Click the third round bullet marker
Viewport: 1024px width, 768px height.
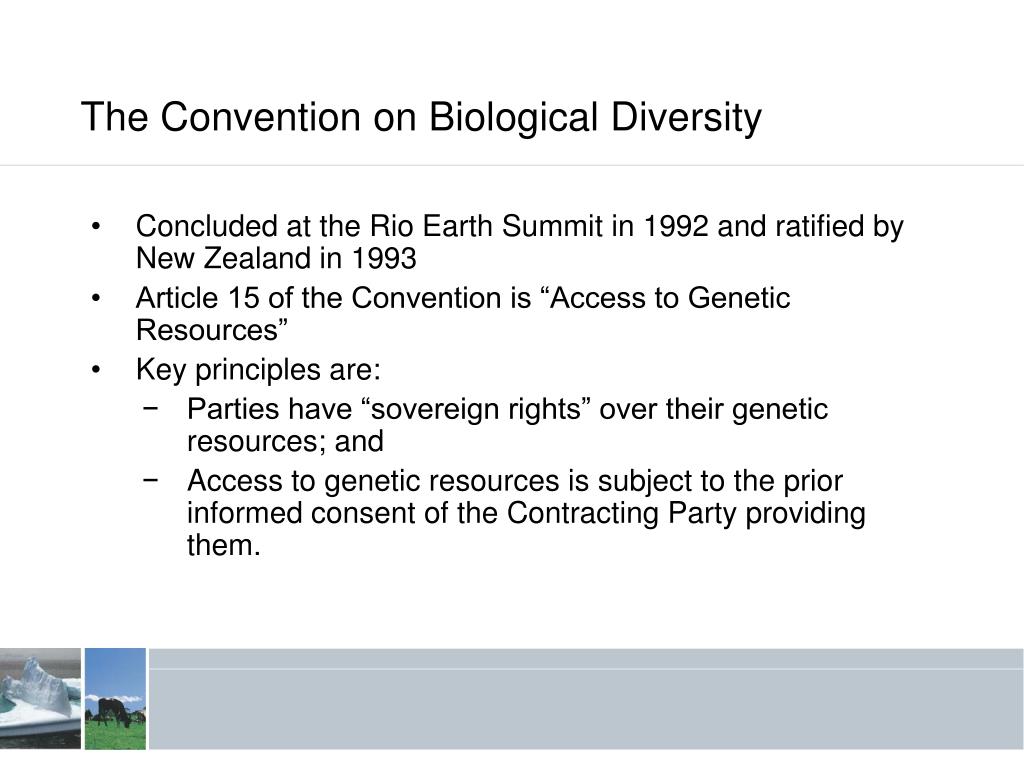96,371
